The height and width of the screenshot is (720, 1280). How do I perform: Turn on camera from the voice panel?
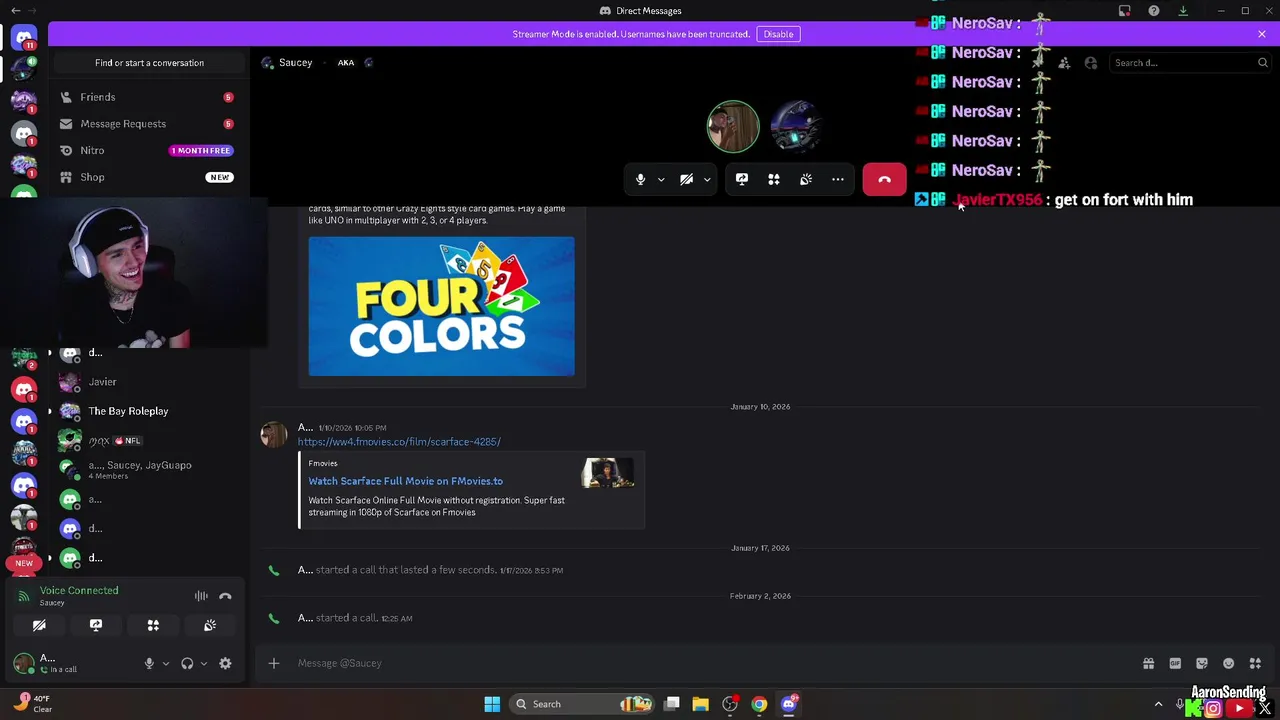(x=39, y=625)
